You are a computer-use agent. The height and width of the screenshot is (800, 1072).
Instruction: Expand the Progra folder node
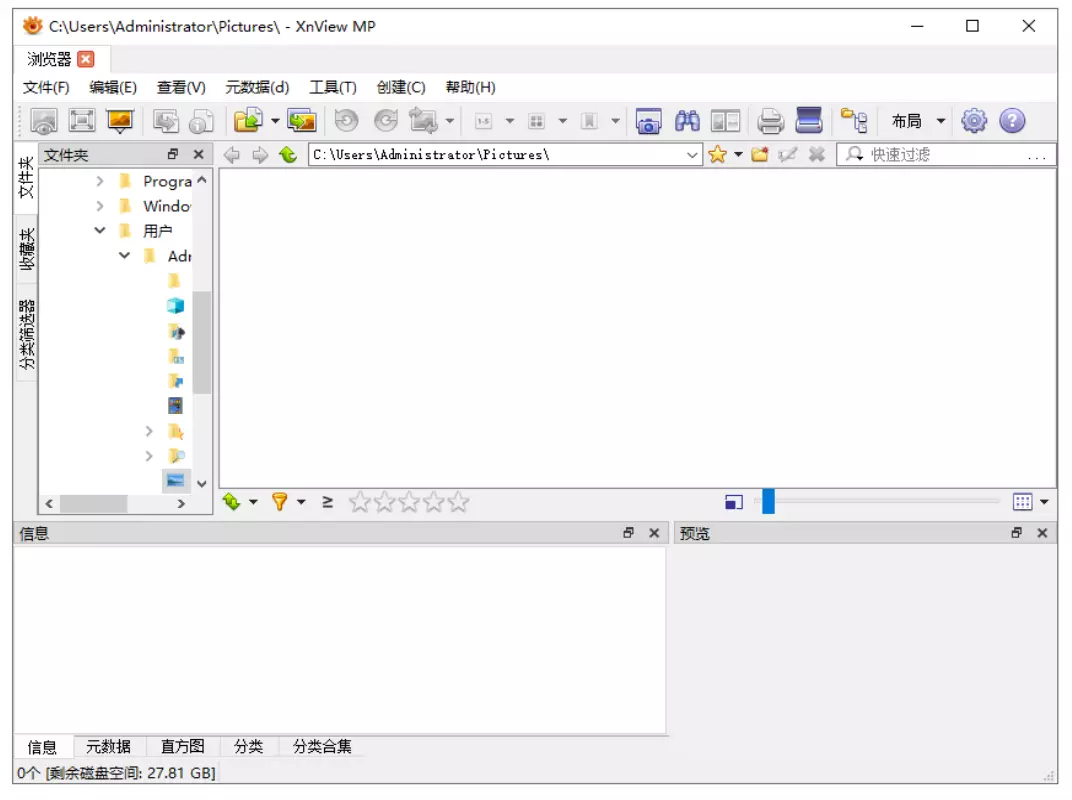(x=100, y=181)
